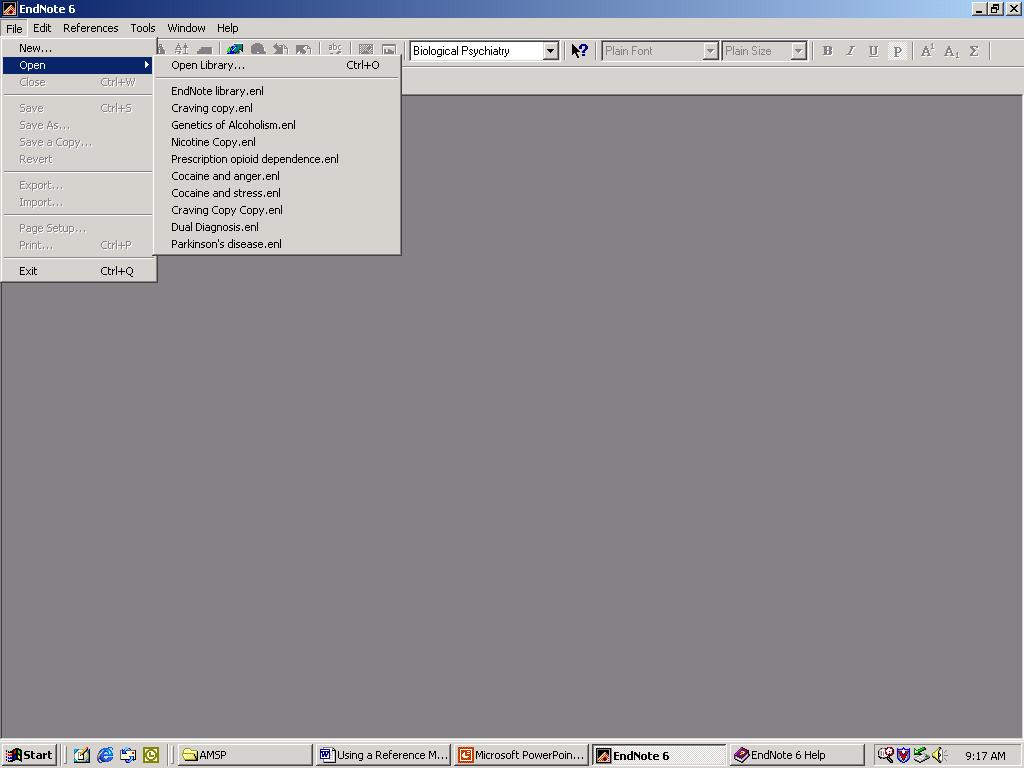Click the first quick launch notepad icon
The width and height of the screenshot is (1024, 768).
tap(82, 755)
